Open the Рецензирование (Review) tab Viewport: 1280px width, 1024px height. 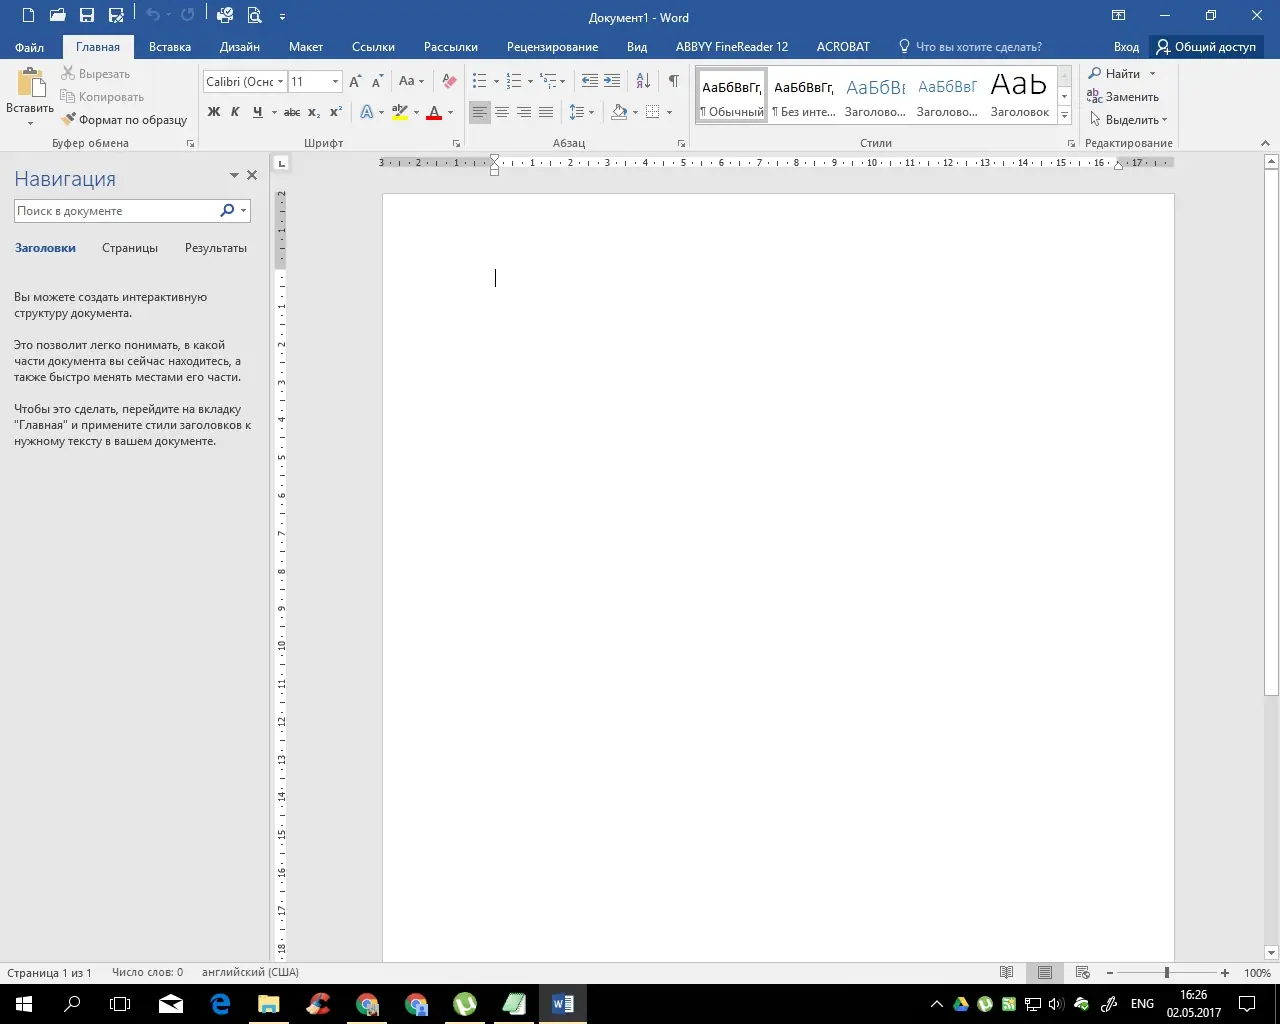tap(552, 47)
